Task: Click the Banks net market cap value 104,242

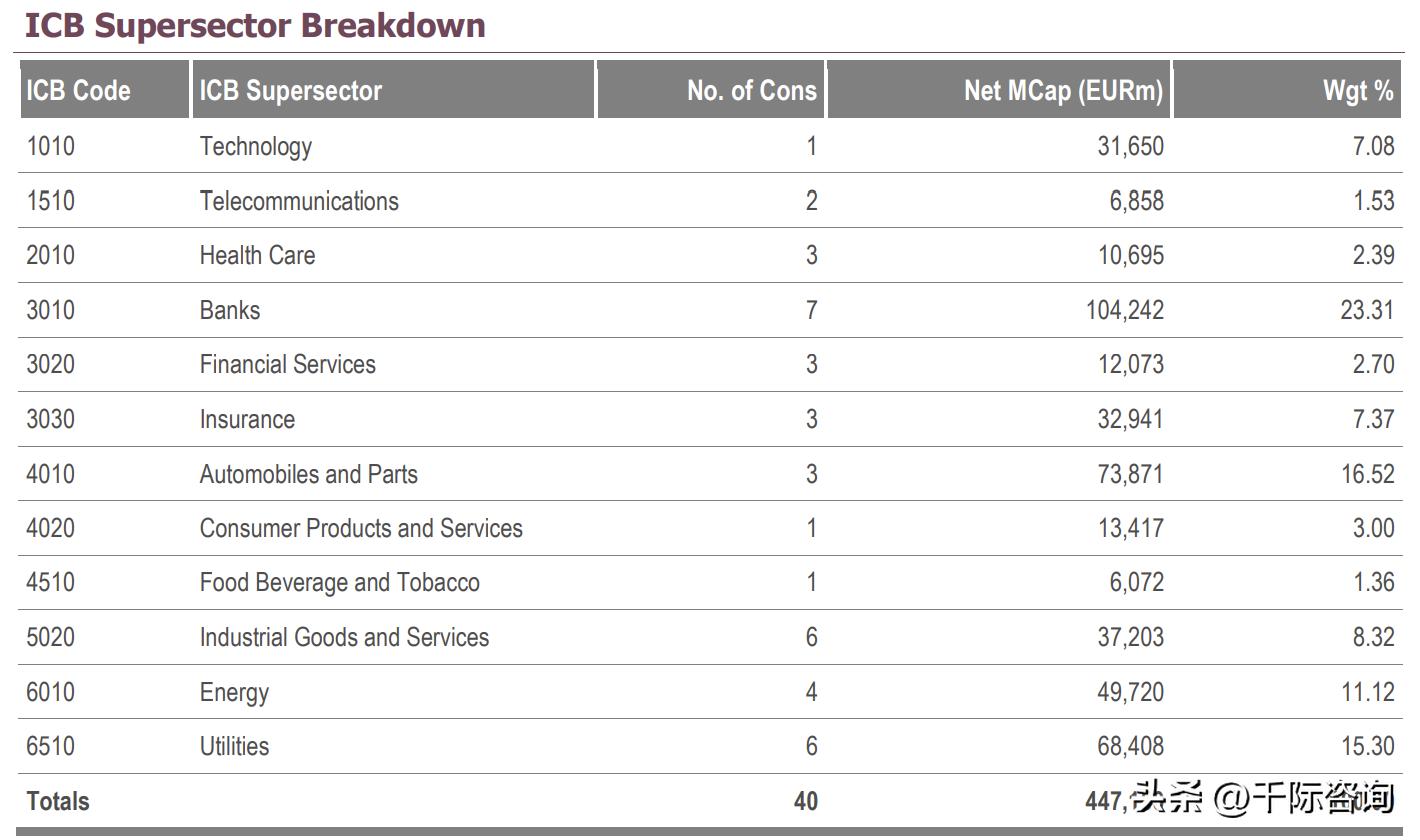Action: point(1124,310)
